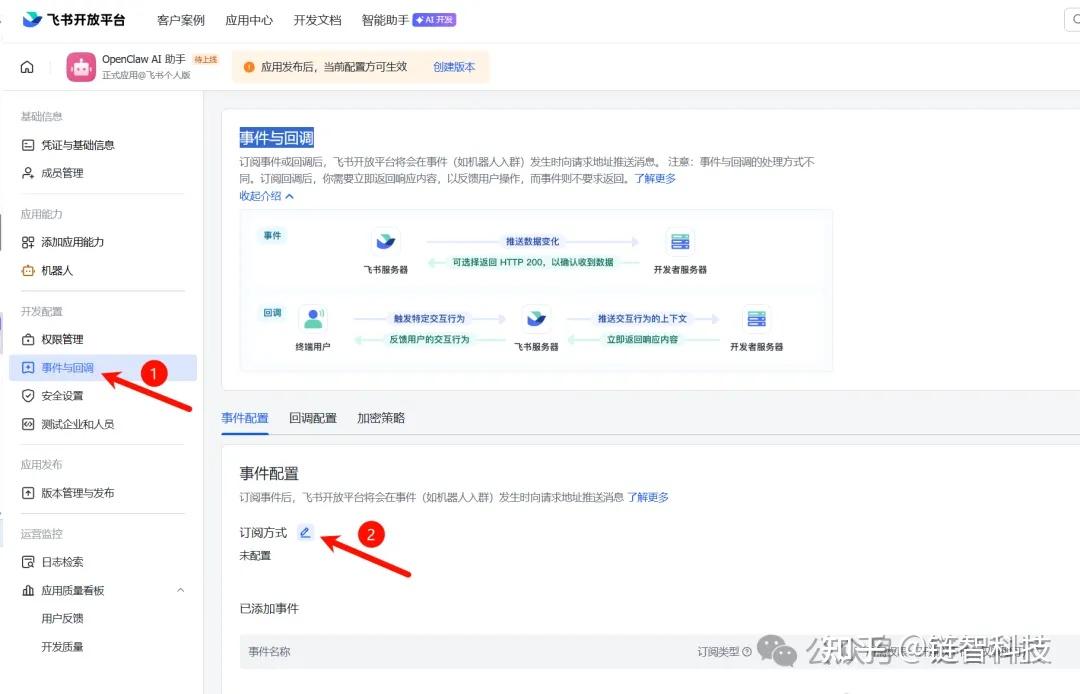This screenshot has height=694, width=1080.
Task: Click 立即返回响应内容 label in diagram
Action: click(642, 339)
